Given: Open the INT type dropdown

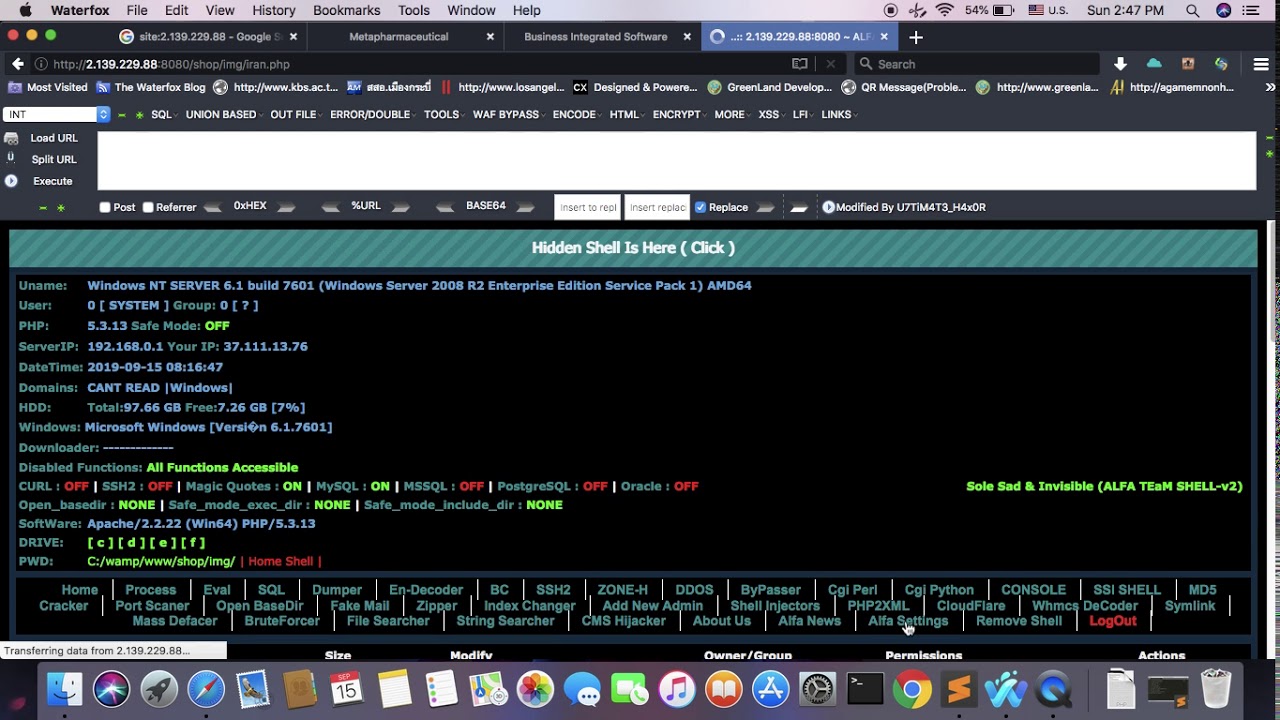Looking at the screenshot, I should click(56, 115).
